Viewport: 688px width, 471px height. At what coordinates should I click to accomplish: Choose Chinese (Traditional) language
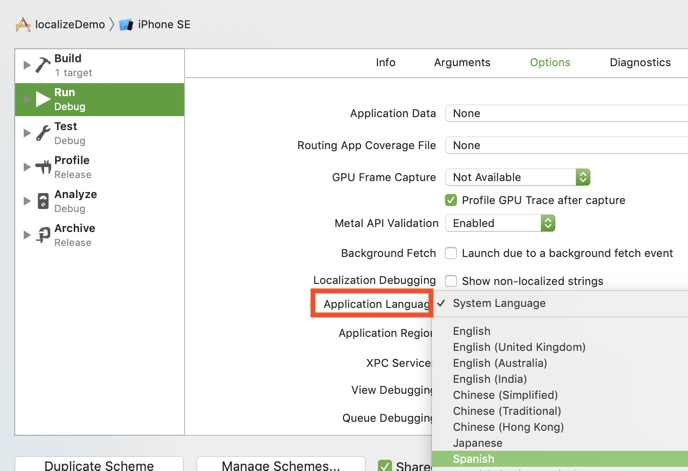tap(560, 411)
